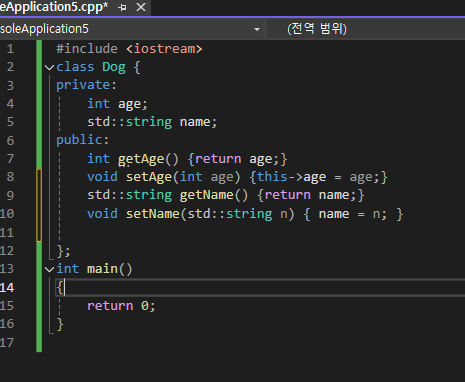This screenshot has width=465, height=382.
Task: Open the (전역 범위) scope dropdown
Action: [x=366, y=29]
